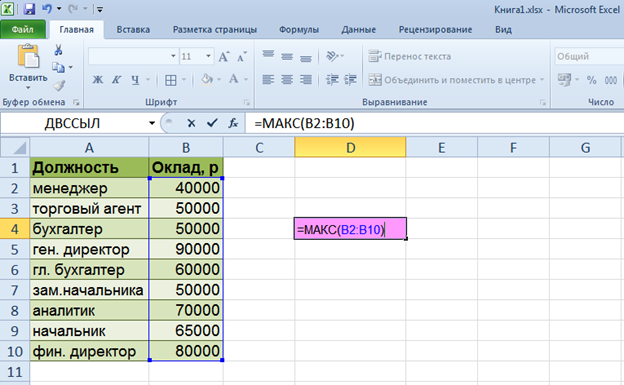Screen dimensions: 624x385
Task: Open Выравнивание group dialog launcher
Action: click(542, 103)
